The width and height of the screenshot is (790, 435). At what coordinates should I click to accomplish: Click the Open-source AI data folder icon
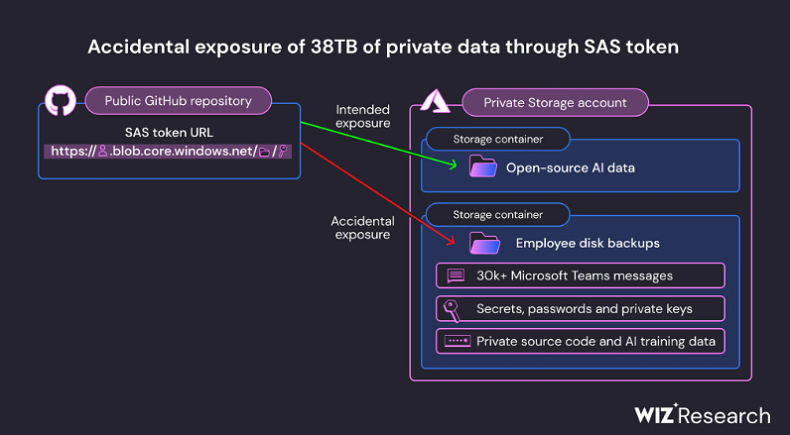click(483, 167)
